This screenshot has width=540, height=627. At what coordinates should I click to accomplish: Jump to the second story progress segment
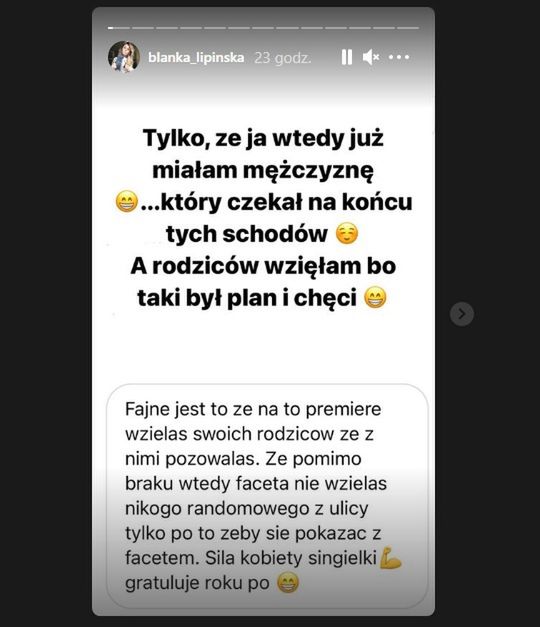coord(143,28)
